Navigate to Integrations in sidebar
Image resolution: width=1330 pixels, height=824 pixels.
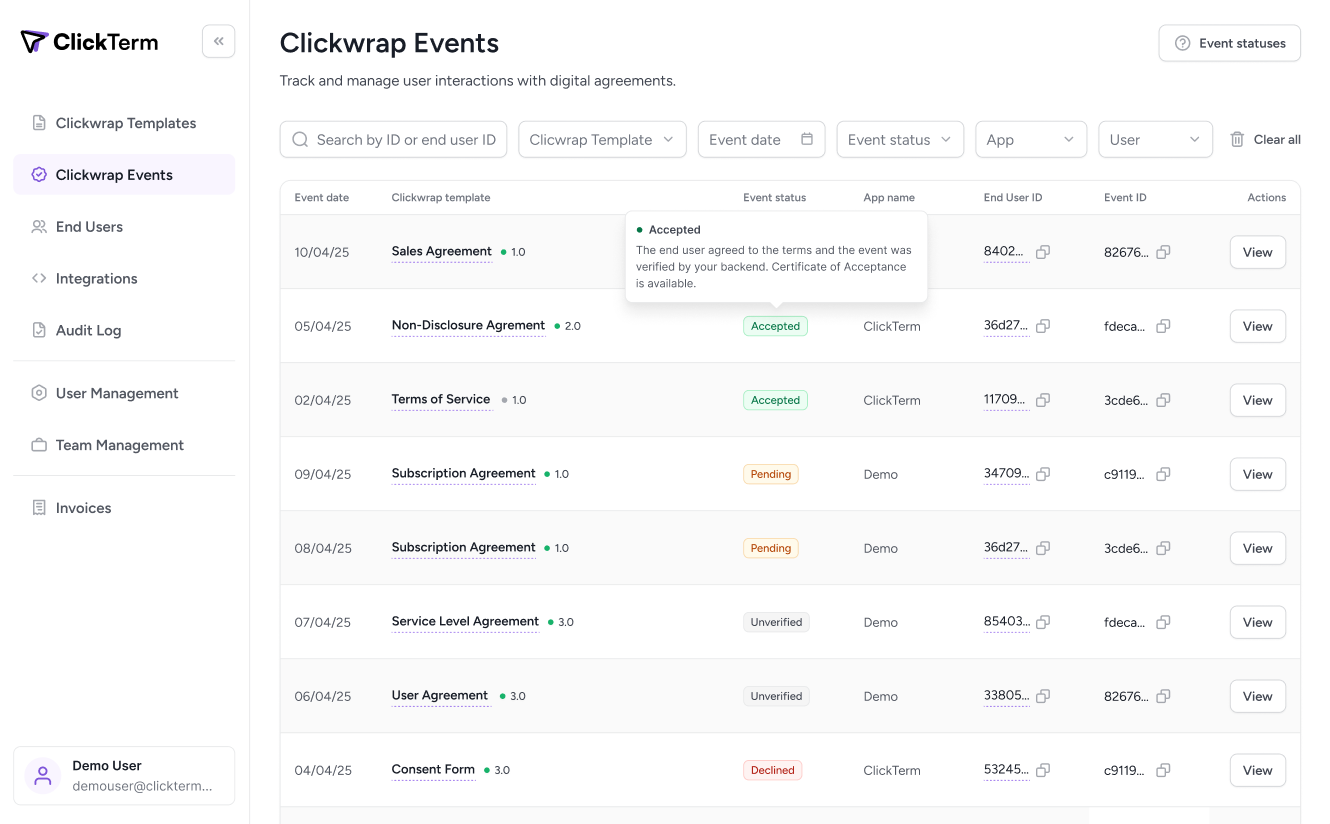tap(96, 279)
